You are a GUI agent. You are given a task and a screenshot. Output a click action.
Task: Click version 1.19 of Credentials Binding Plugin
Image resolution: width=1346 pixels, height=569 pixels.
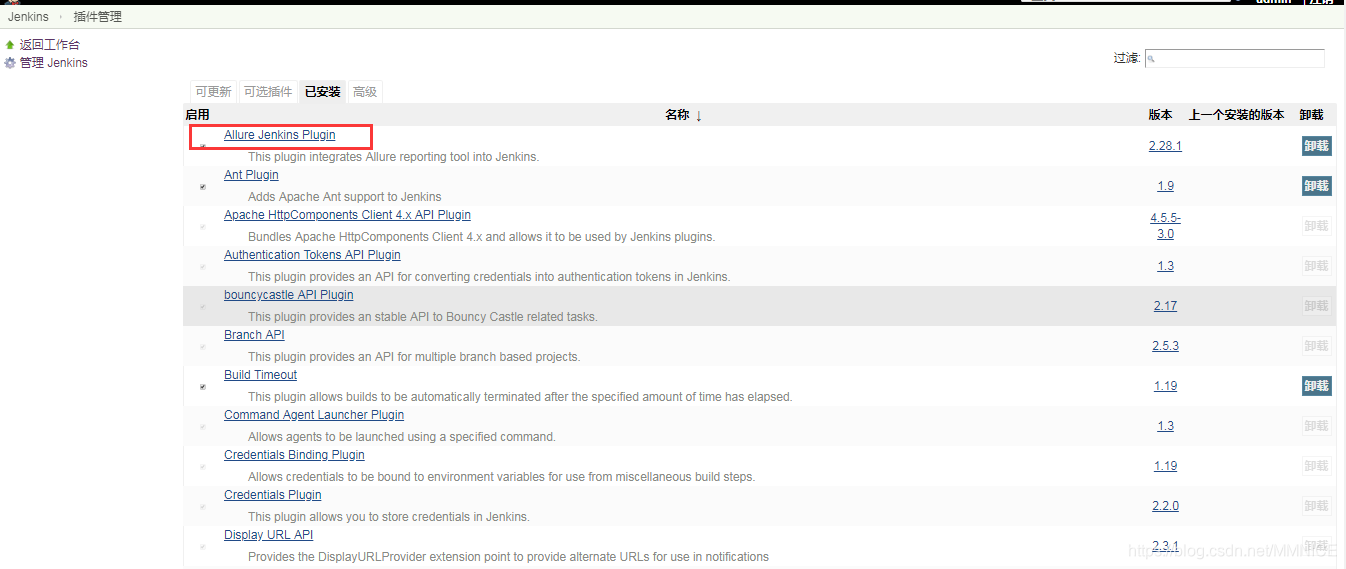tap(1165, 466)
